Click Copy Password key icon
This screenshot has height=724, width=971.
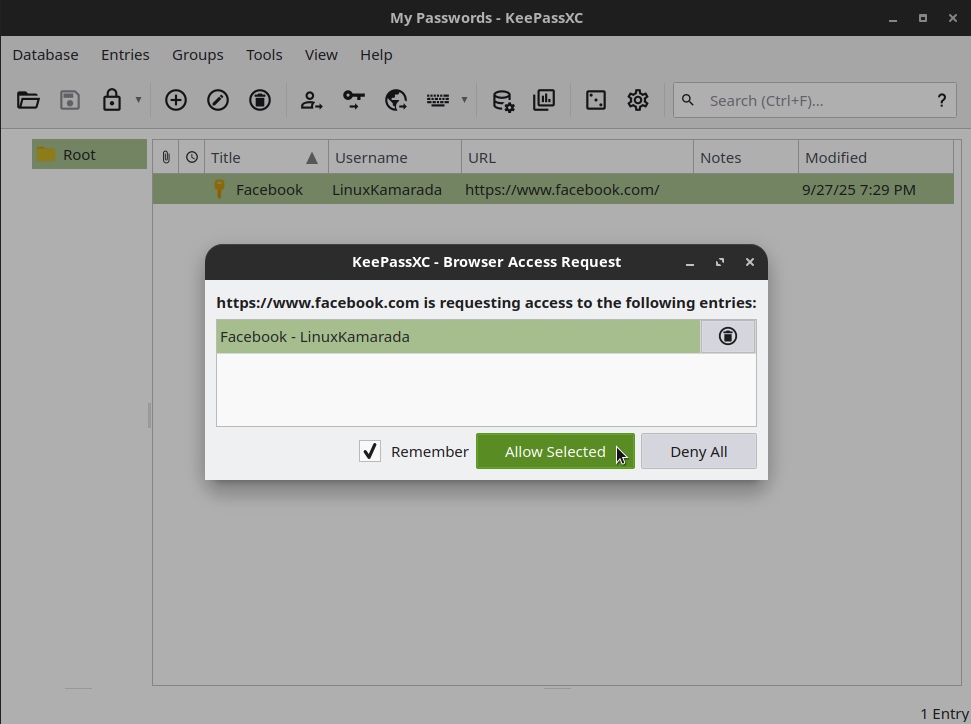[354, 100]
